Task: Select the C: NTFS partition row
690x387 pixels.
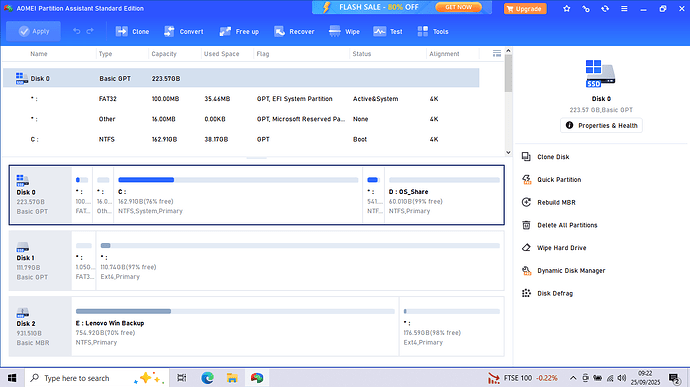Action: (x=241, y=139)
